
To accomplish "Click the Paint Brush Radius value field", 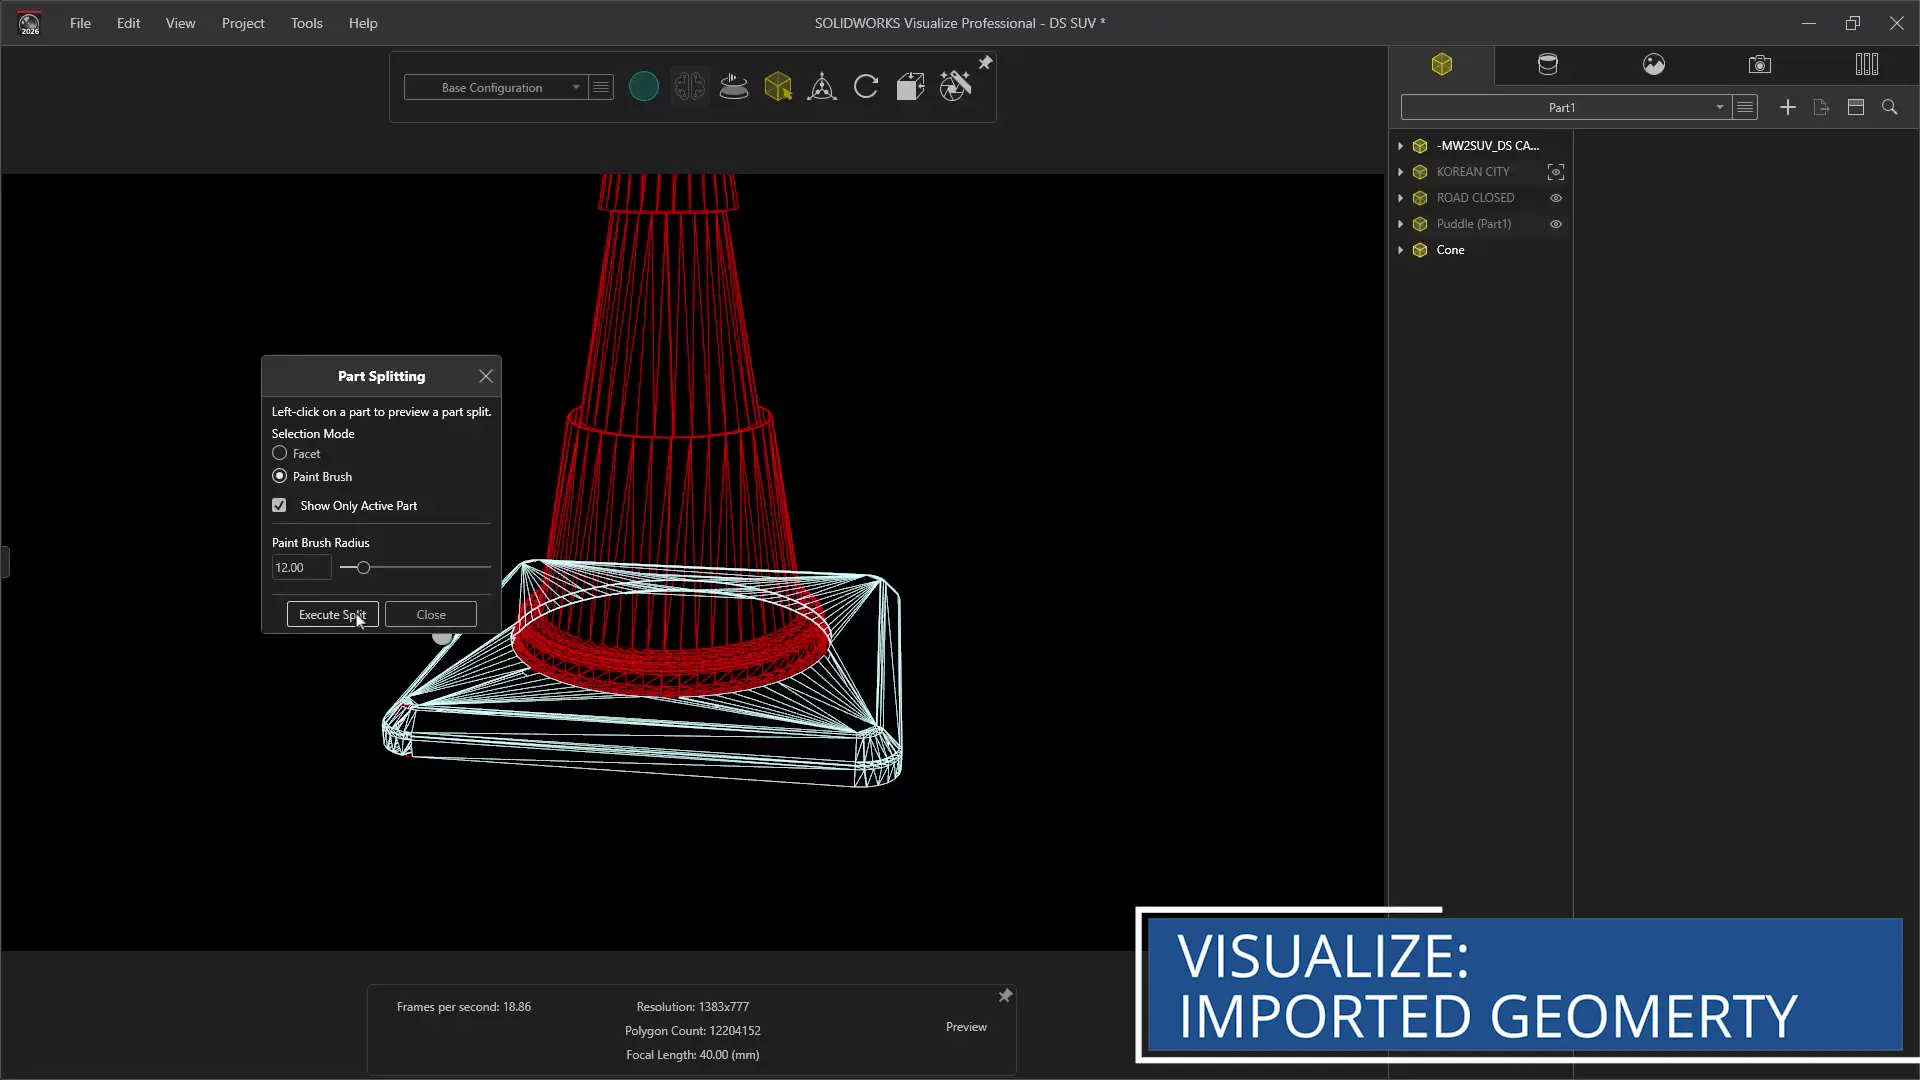I will pos(301,567).
